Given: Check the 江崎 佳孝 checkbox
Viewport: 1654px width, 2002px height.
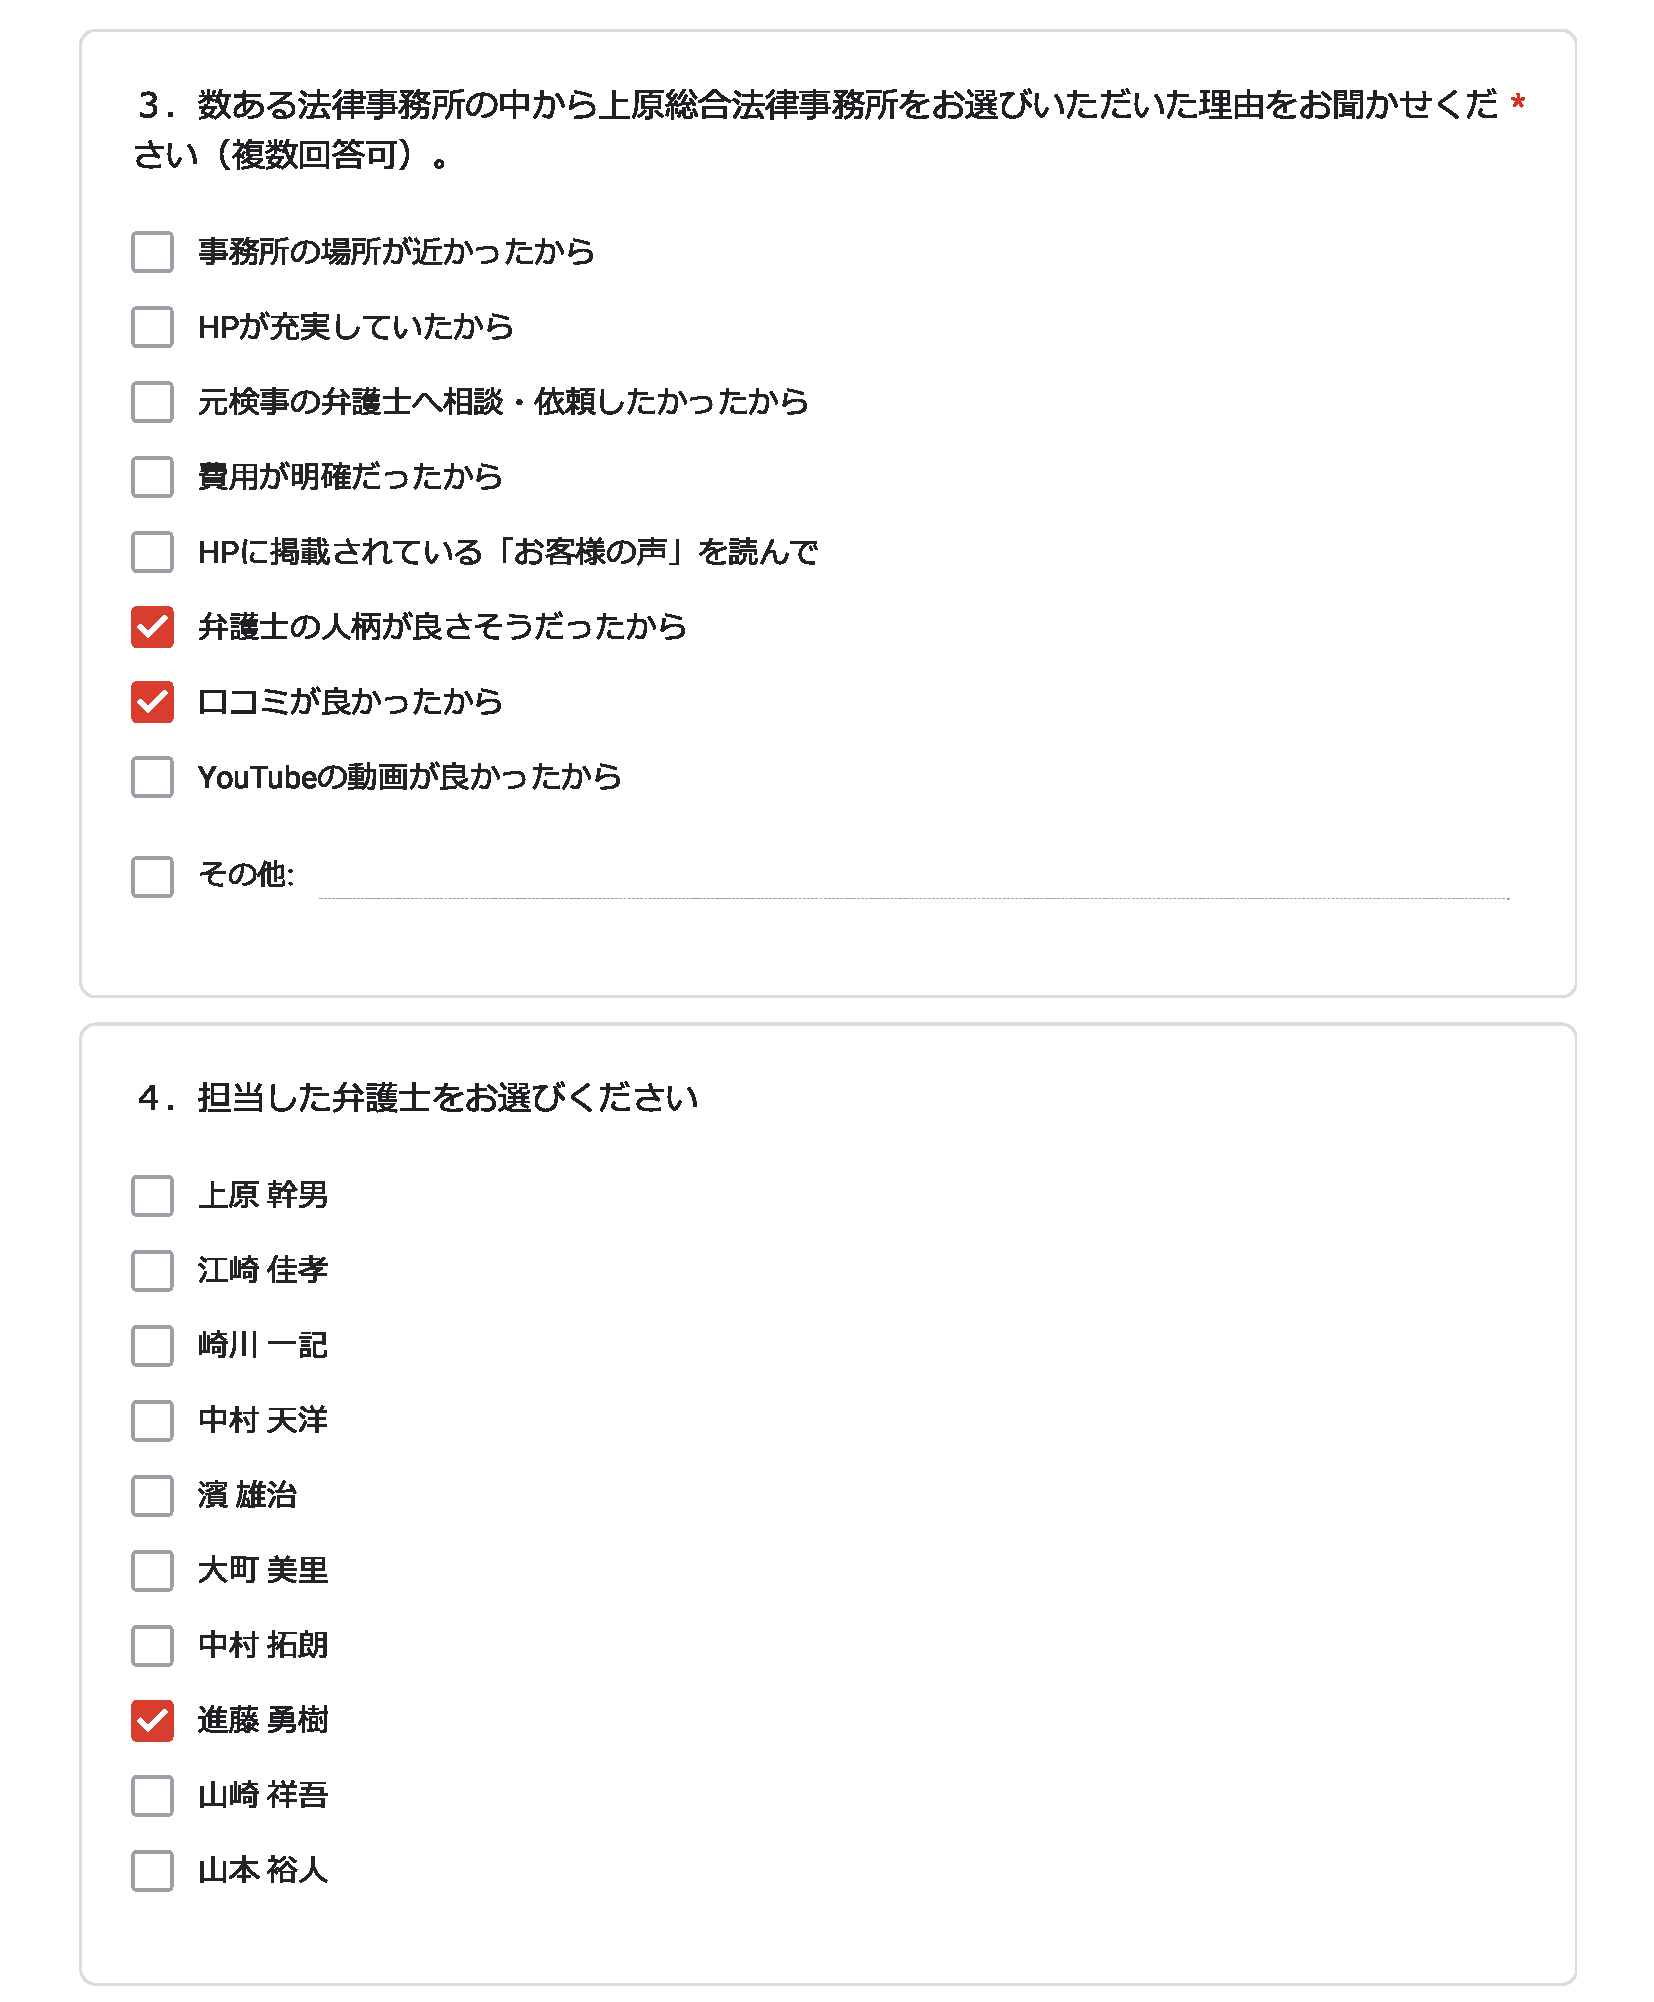Looking at the screenshot, I should coord(152,1270).
